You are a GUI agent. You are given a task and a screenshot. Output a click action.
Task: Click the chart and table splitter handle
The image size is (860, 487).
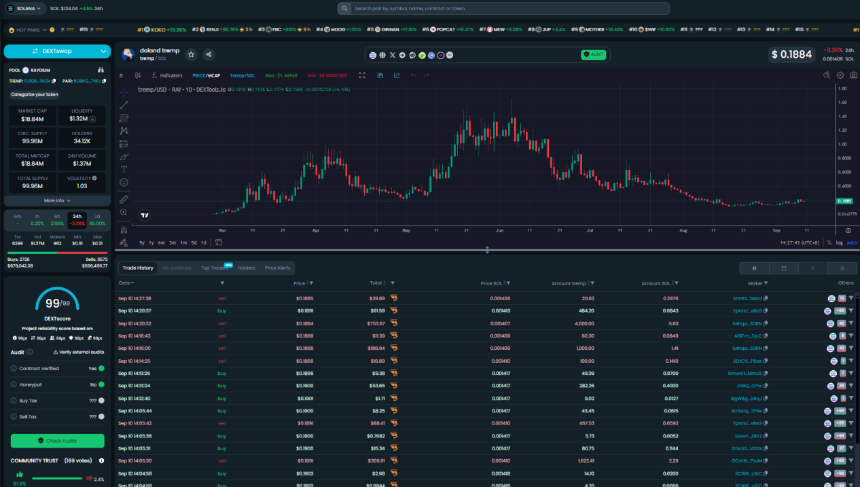click(487, 250)
